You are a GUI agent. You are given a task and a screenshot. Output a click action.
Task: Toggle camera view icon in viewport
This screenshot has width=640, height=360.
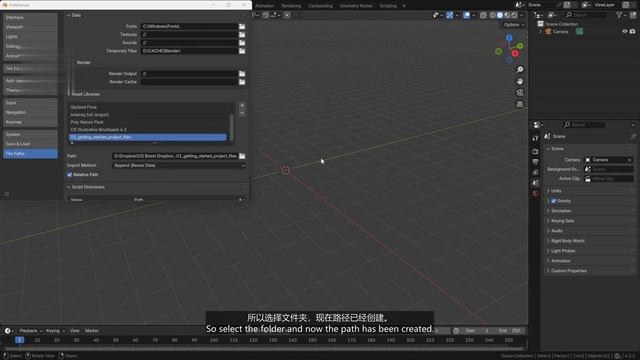520,93
